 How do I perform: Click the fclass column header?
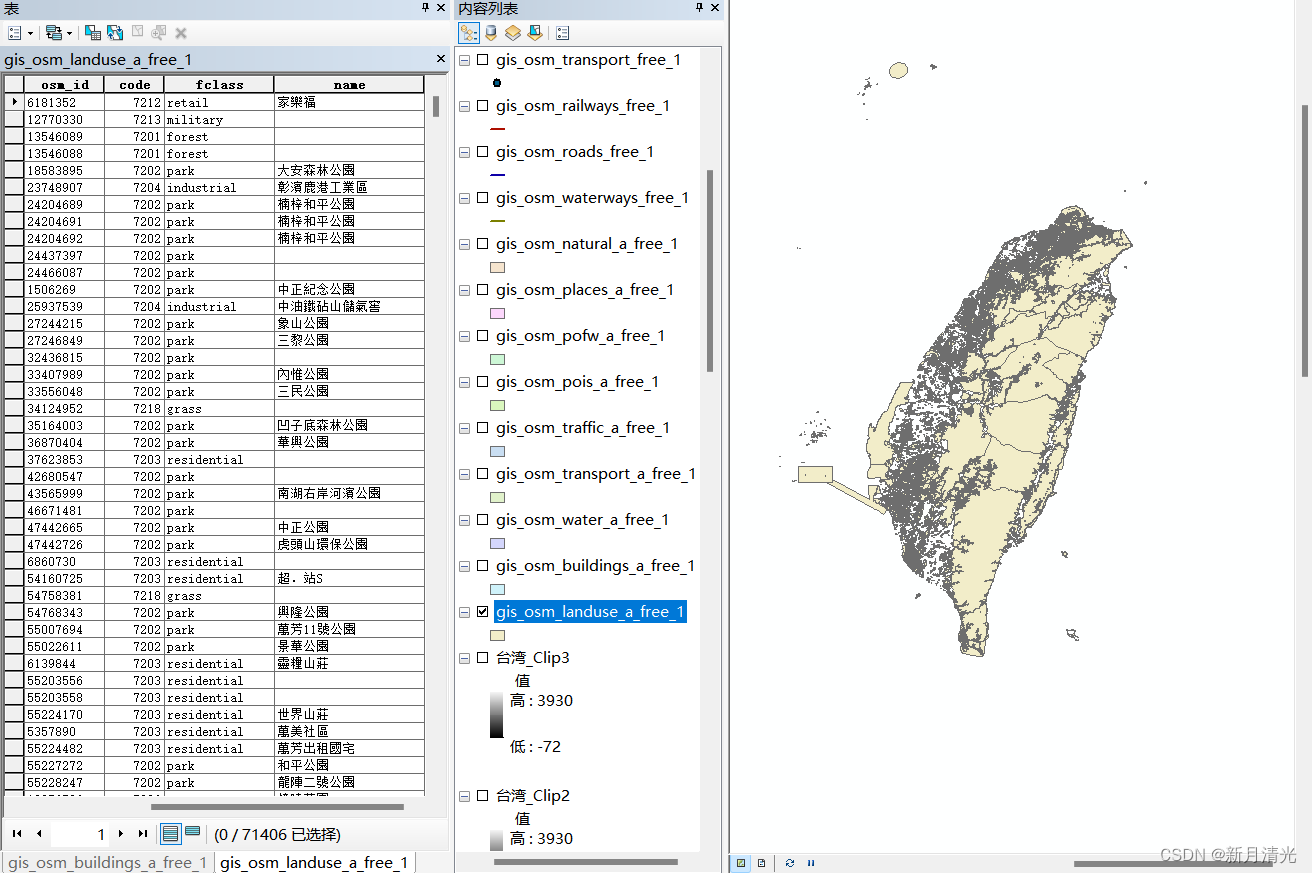(x=219, y=85)
